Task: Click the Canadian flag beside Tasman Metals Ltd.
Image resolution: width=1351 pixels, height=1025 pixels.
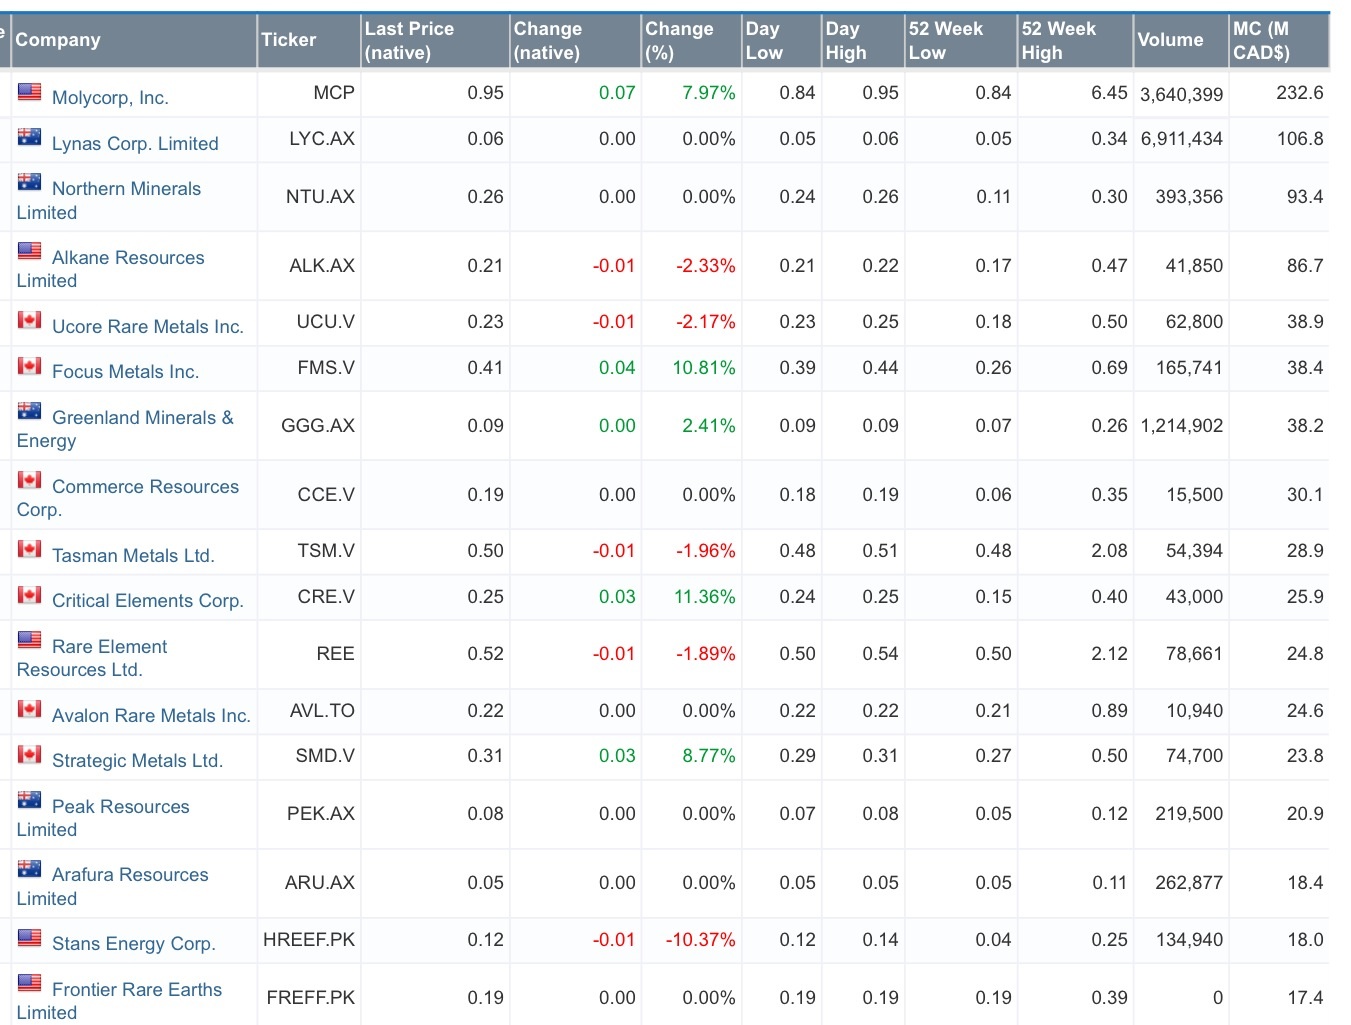Action: pos(29,549)
